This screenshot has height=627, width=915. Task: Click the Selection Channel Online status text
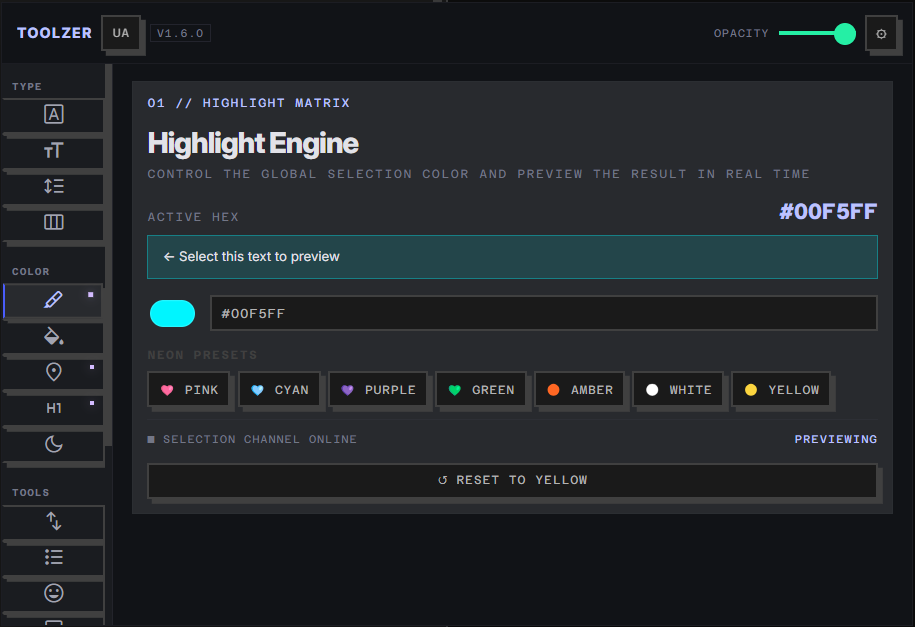tap(260, 440)
